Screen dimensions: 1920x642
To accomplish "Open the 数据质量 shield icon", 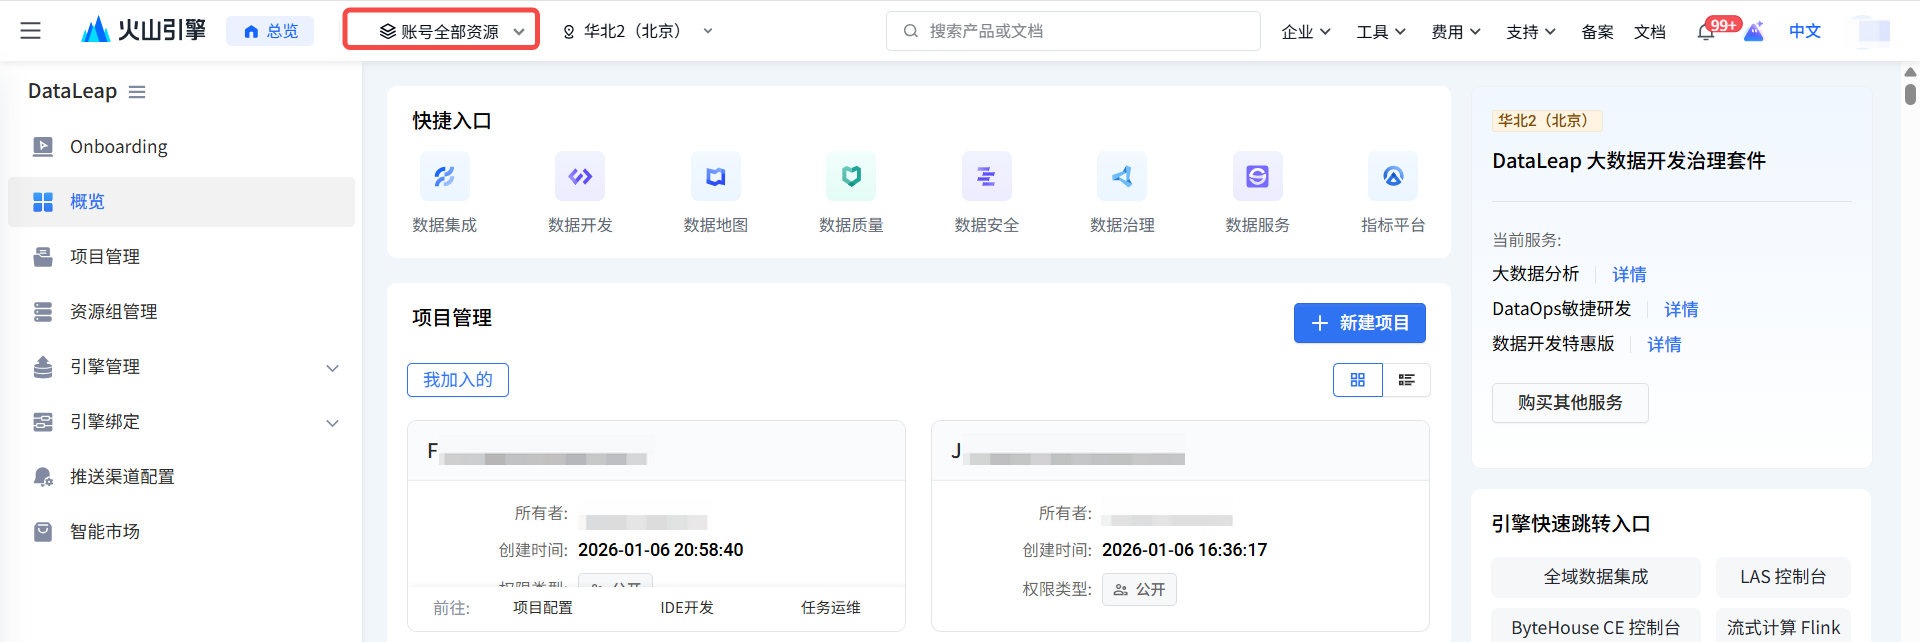I will coord(851,177).
